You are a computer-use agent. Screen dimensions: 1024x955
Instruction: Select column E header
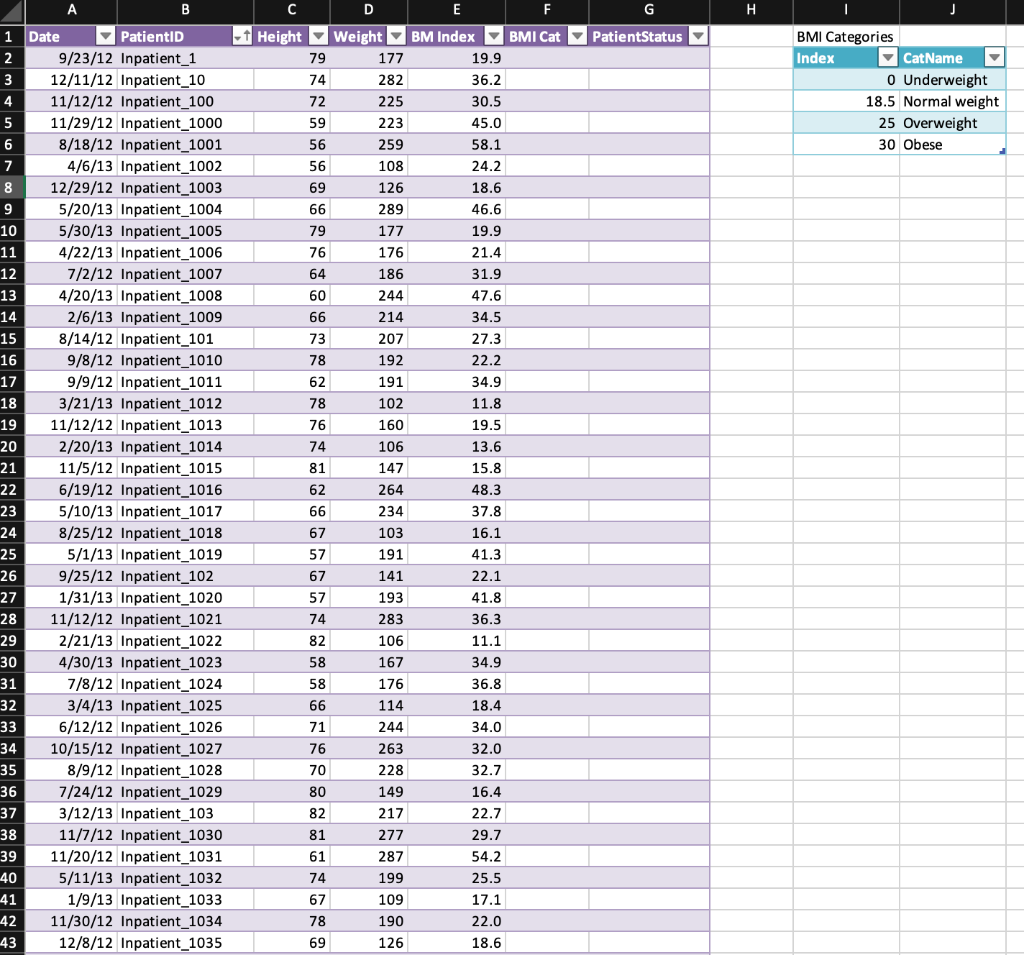[x=456, y=10]
